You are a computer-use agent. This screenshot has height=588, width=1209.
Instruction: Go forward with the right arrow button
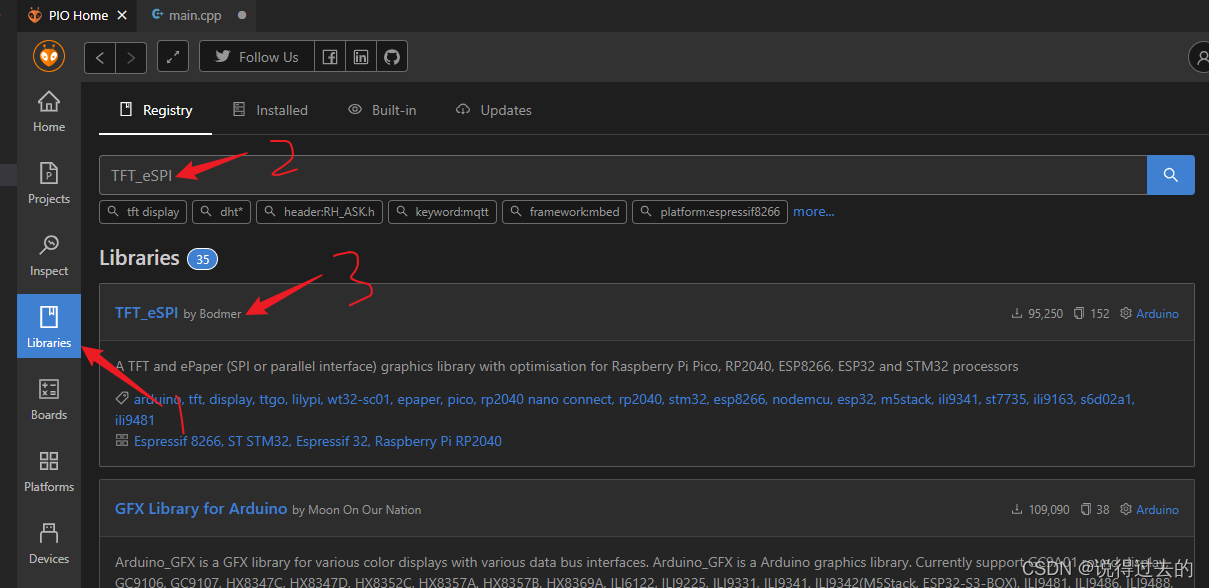click(x=131, y=57)
